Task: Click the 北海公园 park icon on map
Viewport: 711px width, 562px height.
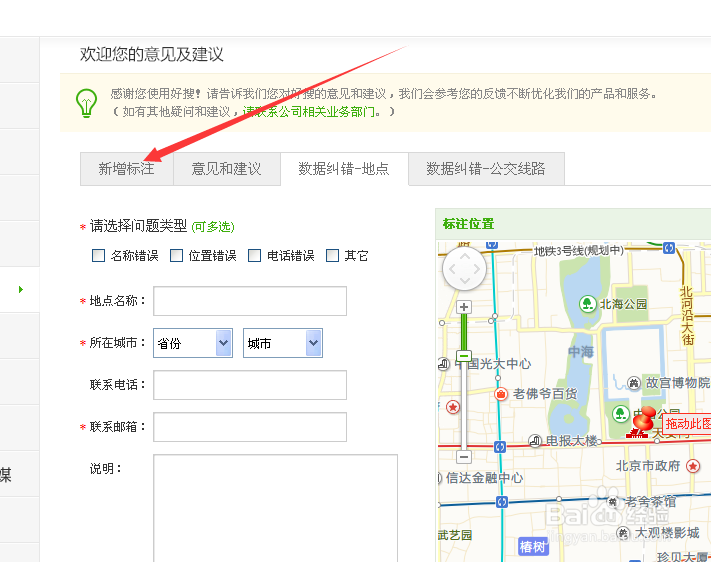Action: [x=588, y=303]
